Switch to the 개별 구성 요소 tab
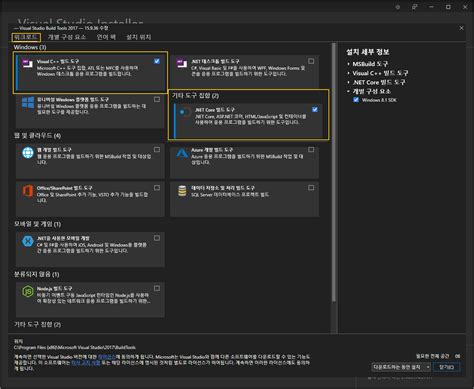This screenshot has width=474, height=389. coord(67,37)
